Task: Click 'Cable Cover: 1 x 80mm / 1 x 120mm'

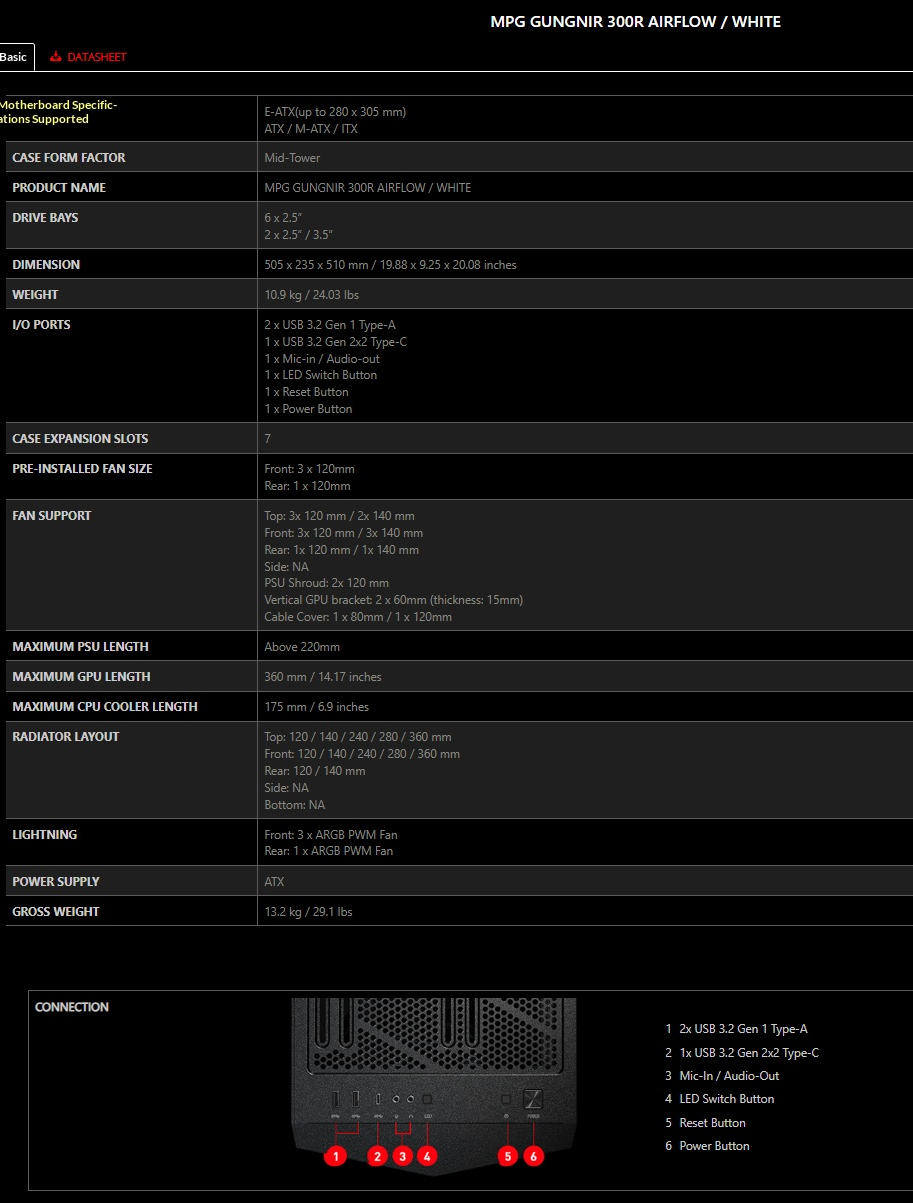Action: coord(358,617)
